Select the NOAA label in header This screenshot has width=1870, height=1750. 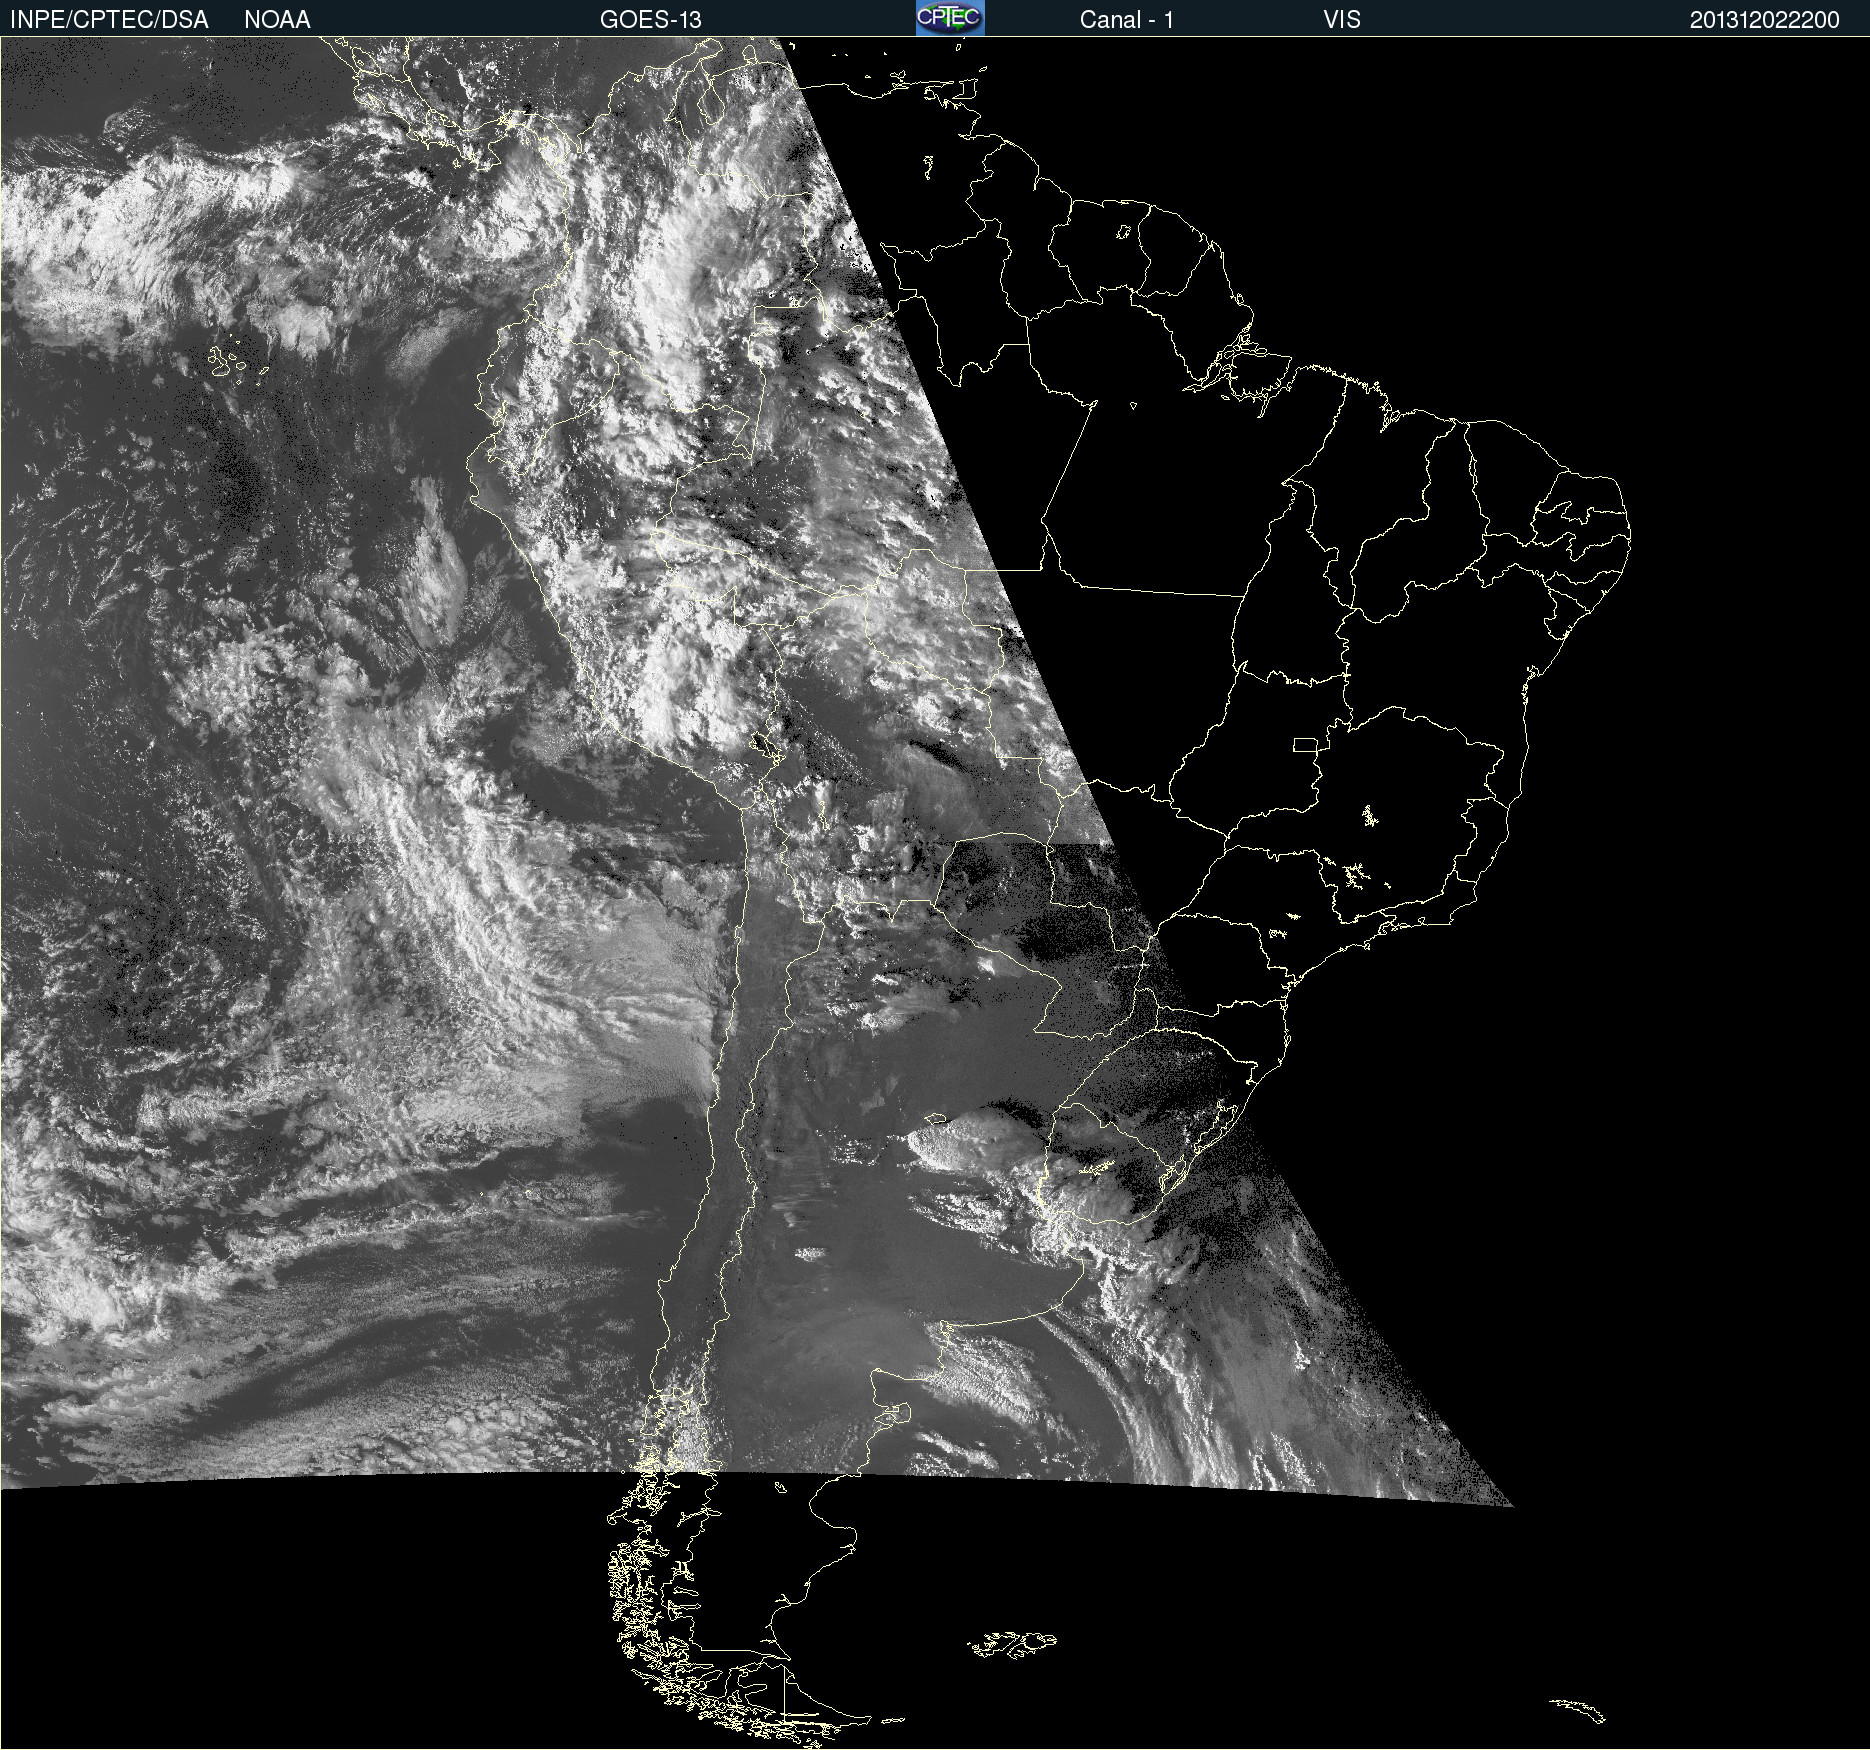(277, 20)
